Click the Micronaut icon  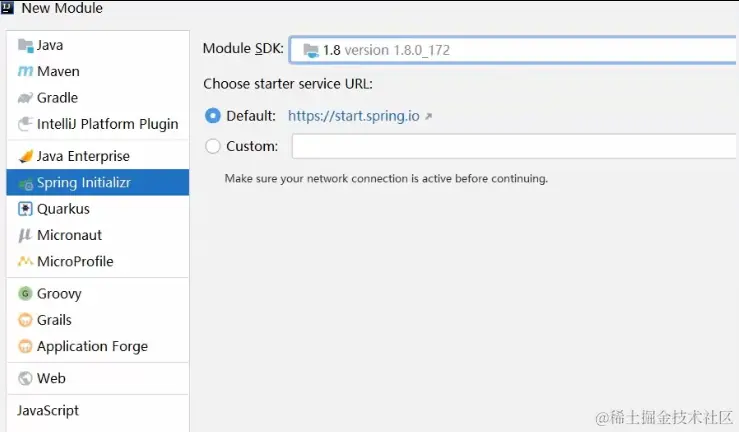tap(26, 235)
